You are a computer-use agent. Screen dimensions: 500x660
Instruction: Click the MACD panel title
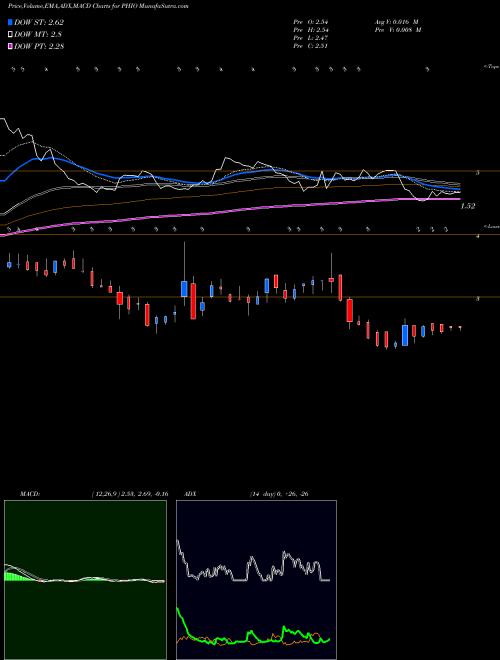pos(29,494)
